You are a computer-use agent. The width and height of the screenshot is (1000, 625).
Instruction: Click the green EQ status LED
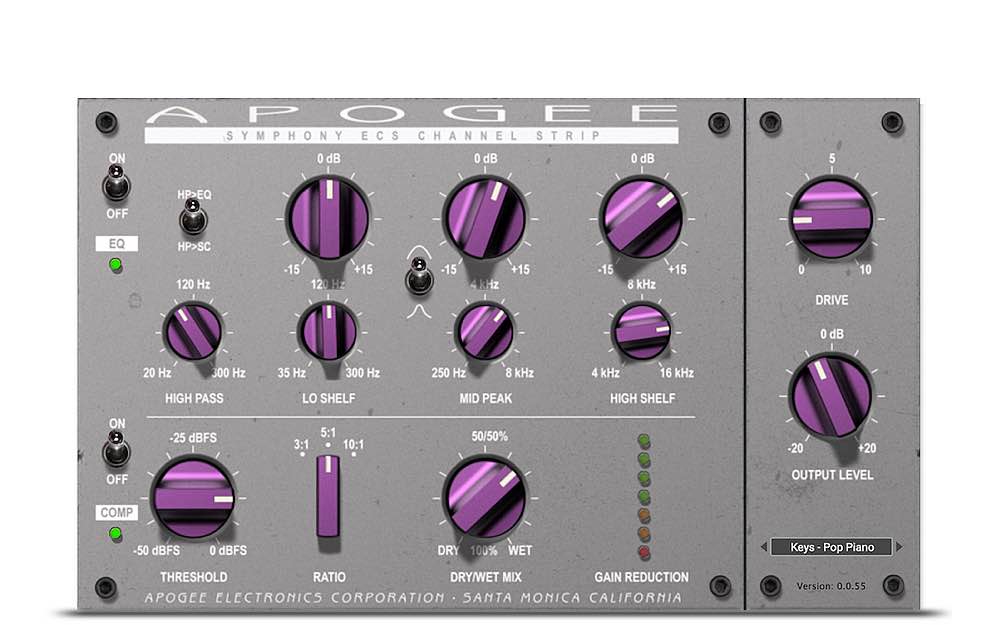coord(115,265)
